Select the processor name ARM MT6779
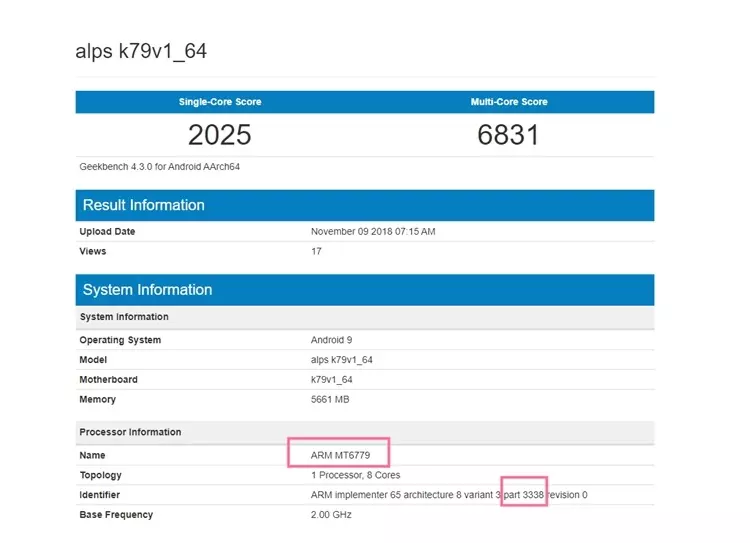 pos(340,455)
